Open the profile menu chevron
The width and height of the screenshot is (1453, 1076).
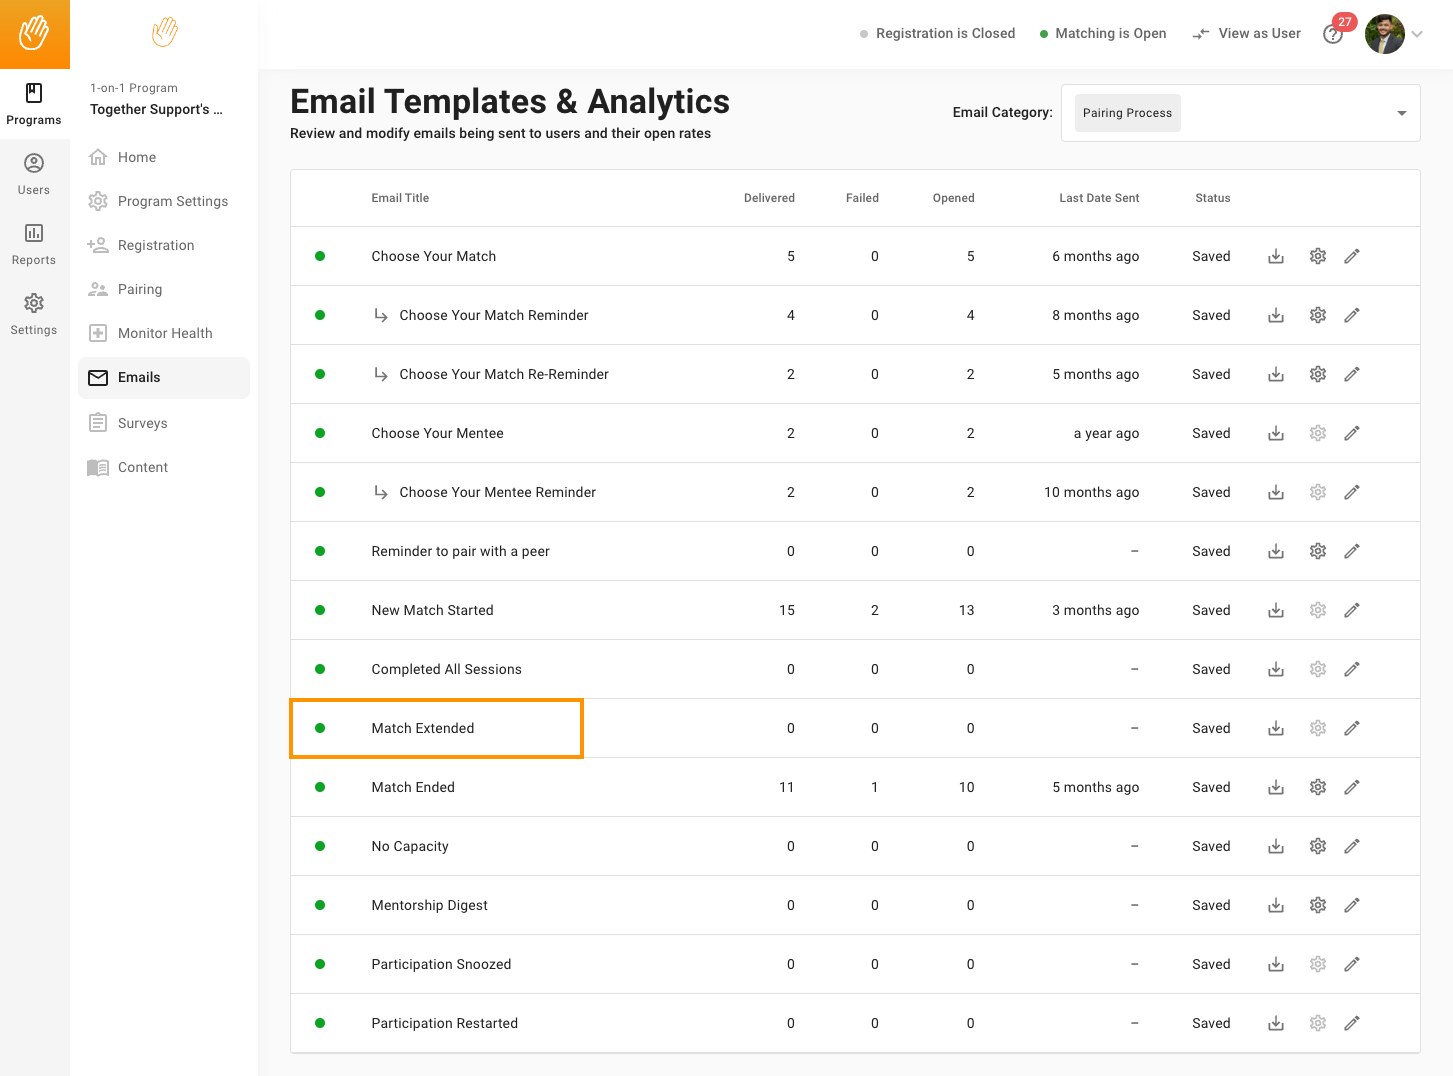click(x=1417, y=34)
